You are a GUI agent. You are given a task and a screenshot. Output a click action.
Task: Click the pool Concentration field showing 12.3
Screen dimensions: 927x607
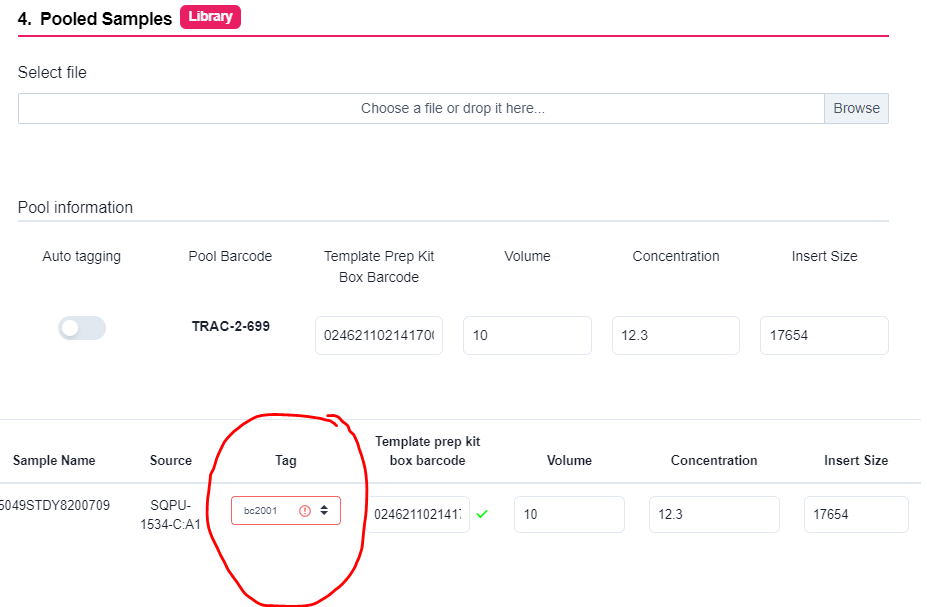tap(676, 335)
